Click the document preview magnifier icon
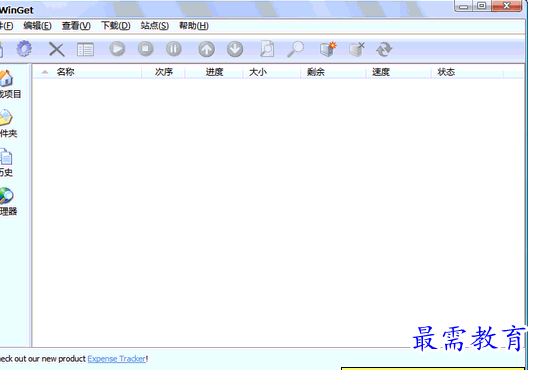This screenshot has height=370, width=534. (267, 49)
